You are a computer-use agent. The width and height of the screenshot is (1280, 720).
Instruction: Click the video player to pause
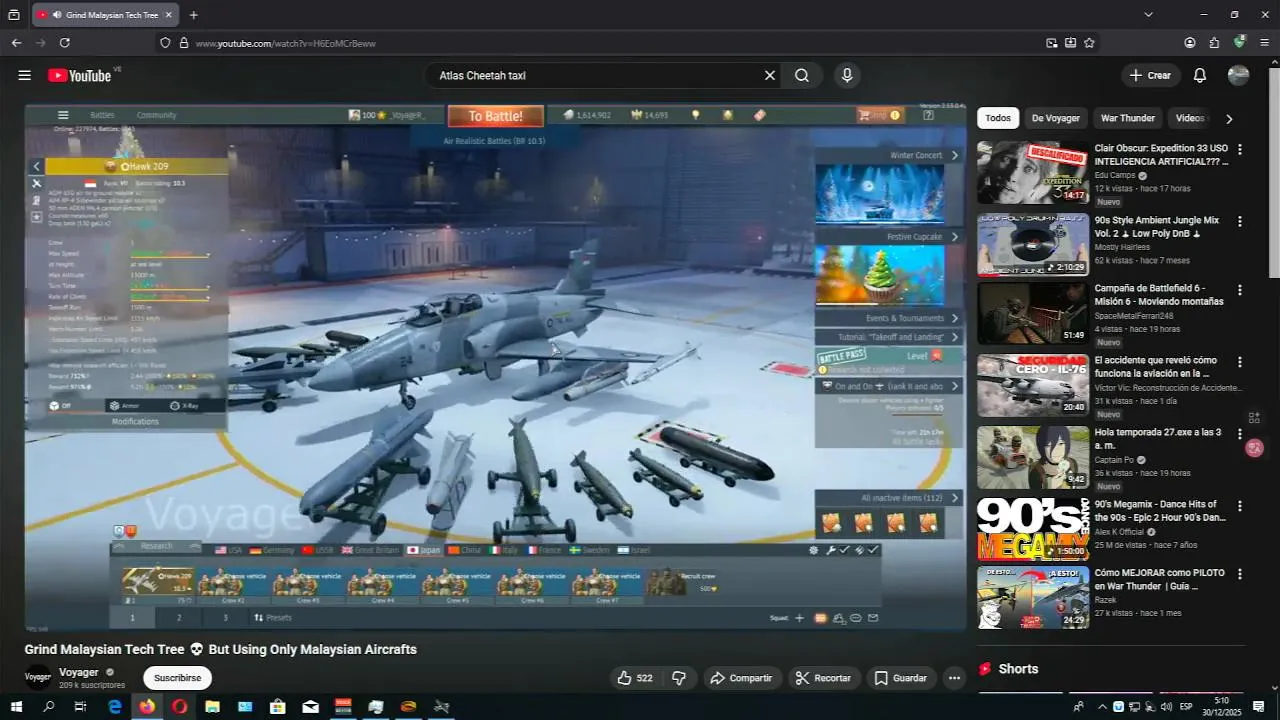(x=496, y=367)
